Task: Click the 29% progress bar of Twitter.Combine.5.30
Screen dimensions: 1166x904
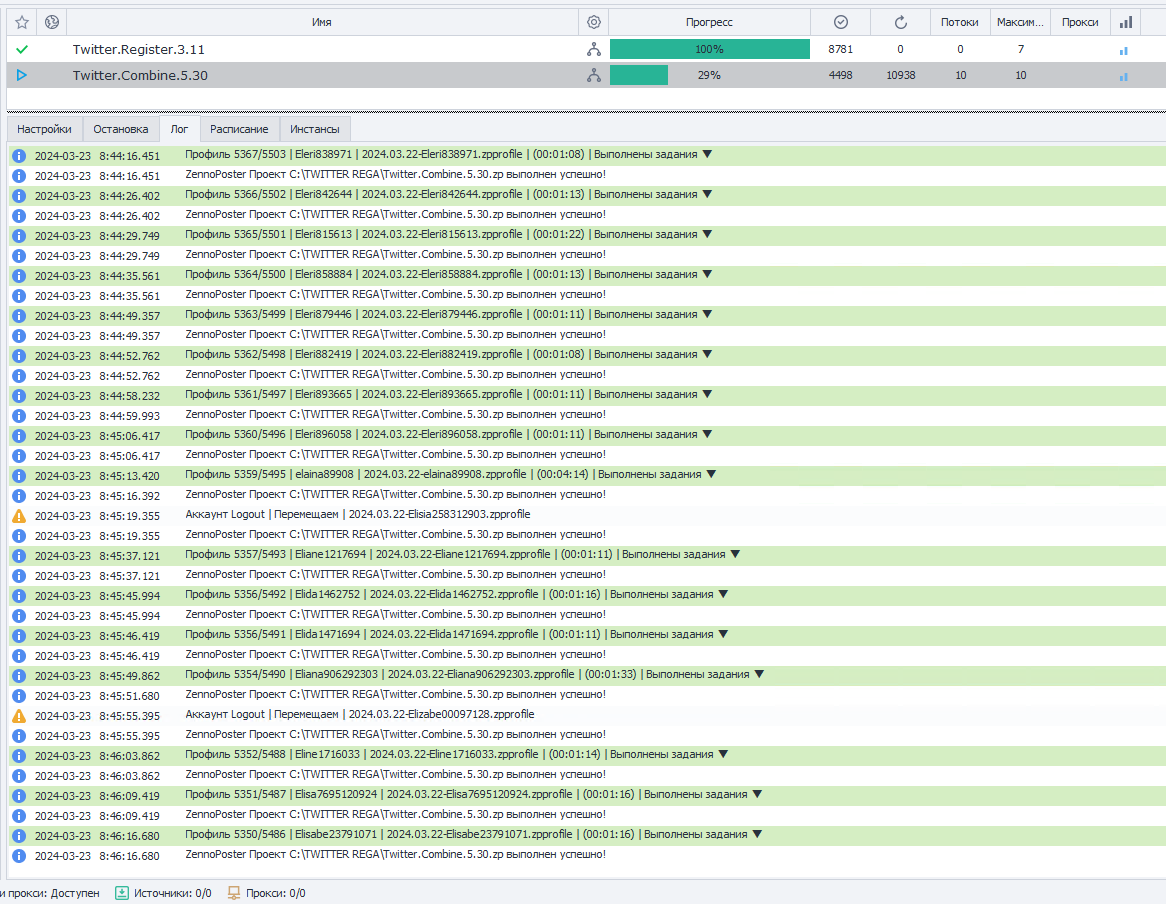Action: 709,75
